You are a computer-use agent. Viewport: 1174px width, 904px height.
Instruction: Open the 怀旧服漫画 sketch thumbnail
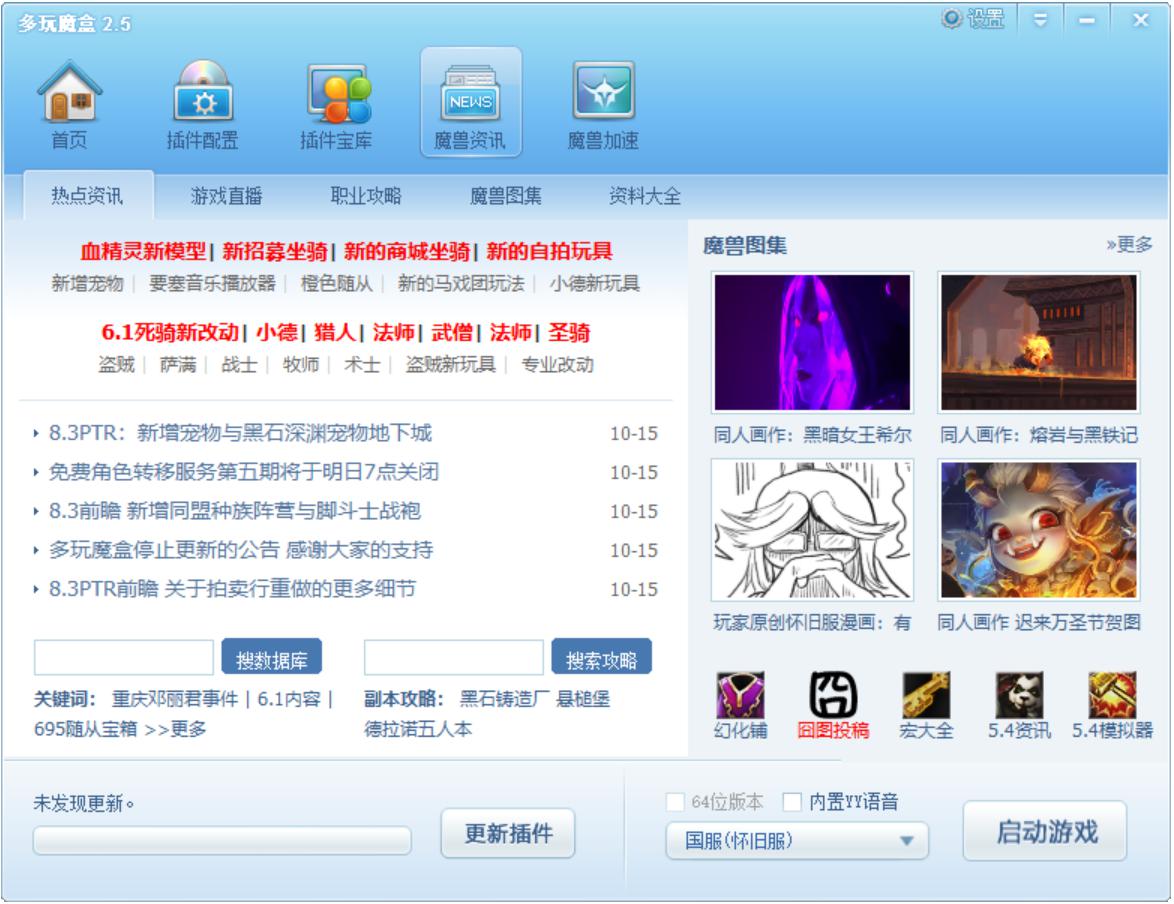click(x=812, y=530)
